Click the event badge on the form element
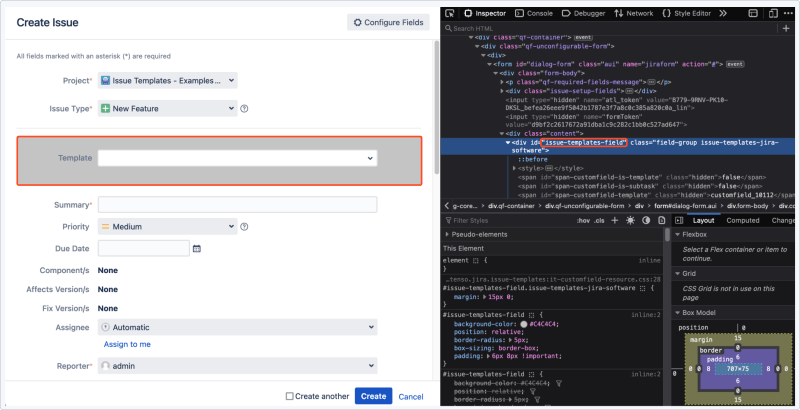Viewport: 800px width, 410px height. click(735, 64)
